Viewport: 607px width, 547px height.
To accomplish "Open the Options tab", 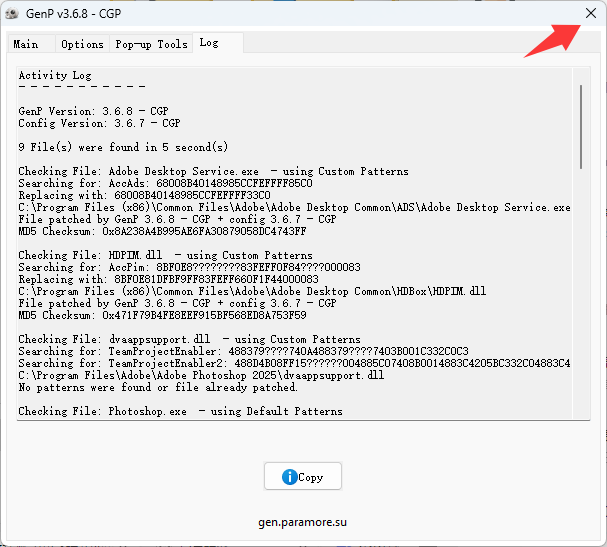I will pyautogui.click(x=82, y=44).
